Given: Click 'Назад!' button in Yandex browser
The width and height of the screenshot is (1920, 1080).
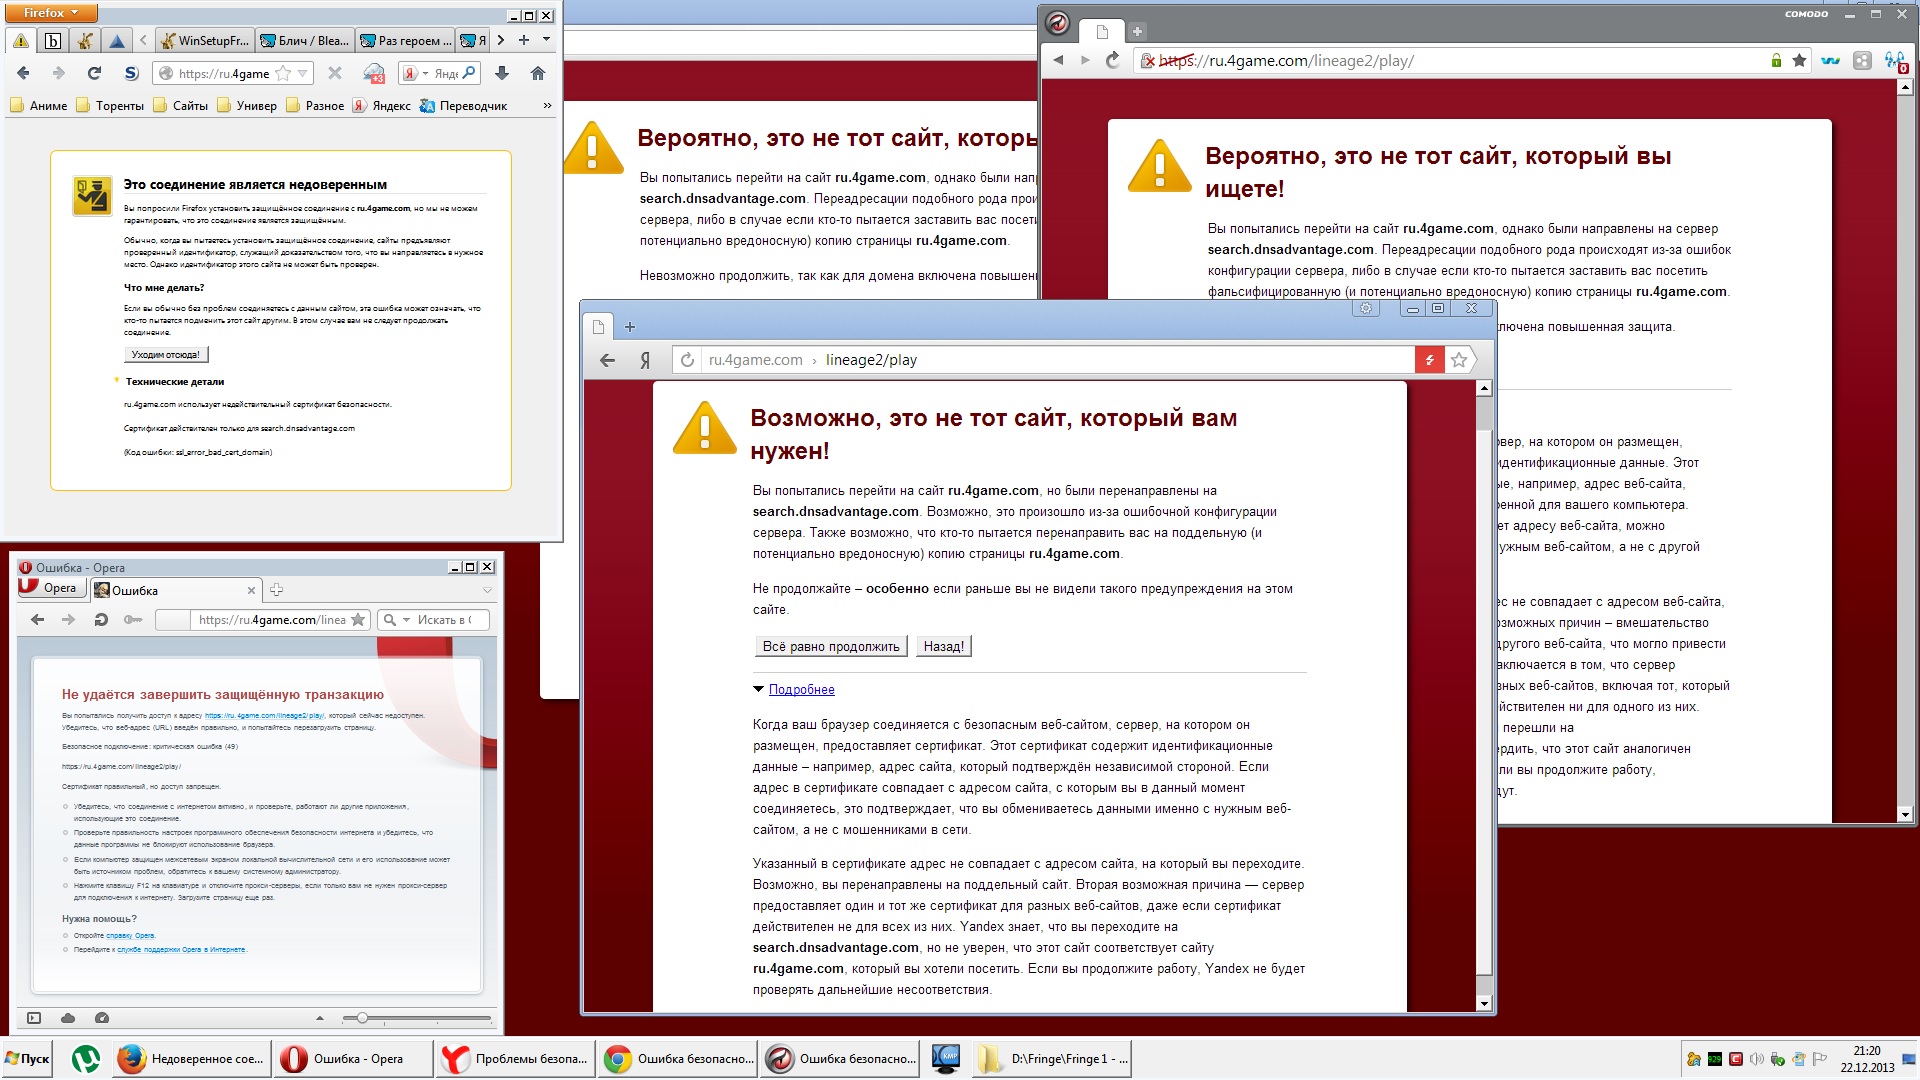Looking at the screenshot, I should click(944, 647).
